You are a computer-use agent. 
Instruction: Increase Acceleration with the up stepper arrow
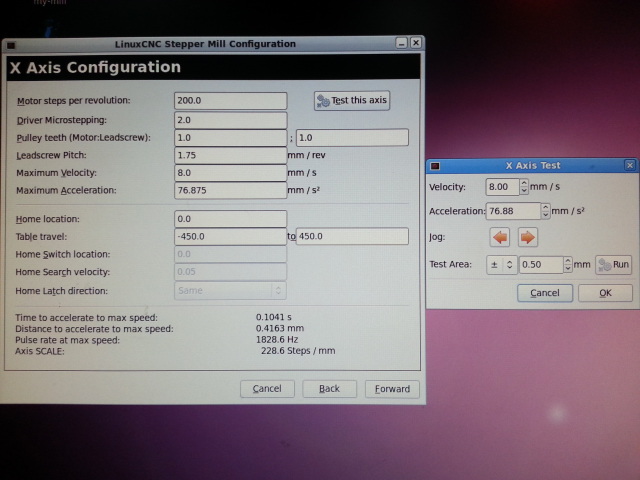point(545,207)
